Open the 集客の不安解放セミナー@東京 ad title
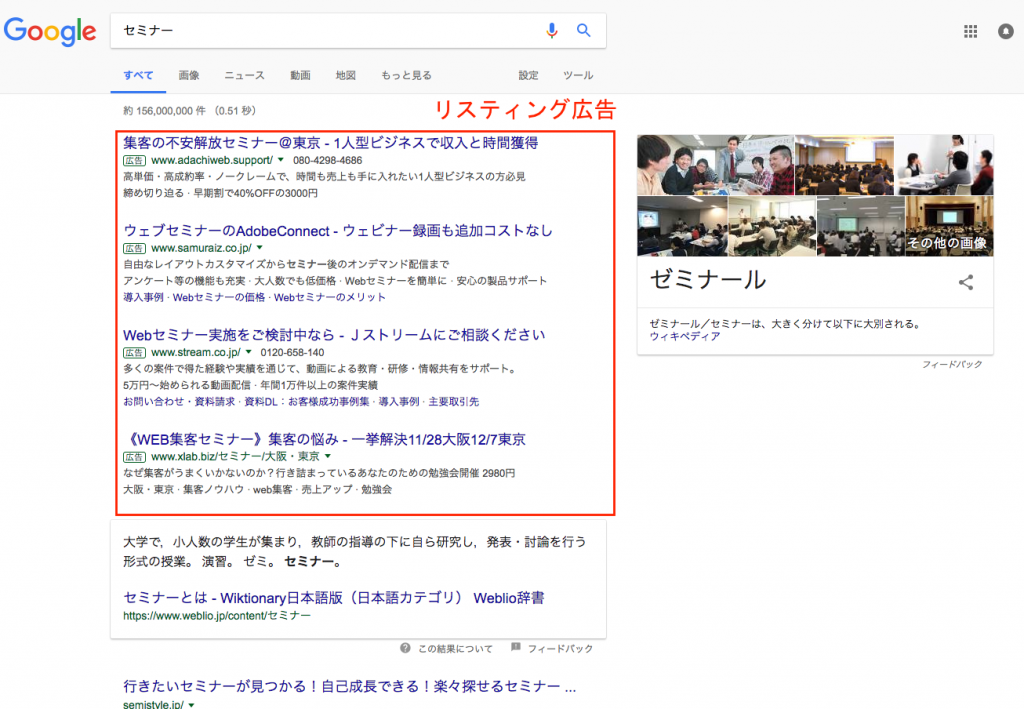This screenshot has width=1024, height=709. point(330,143)
